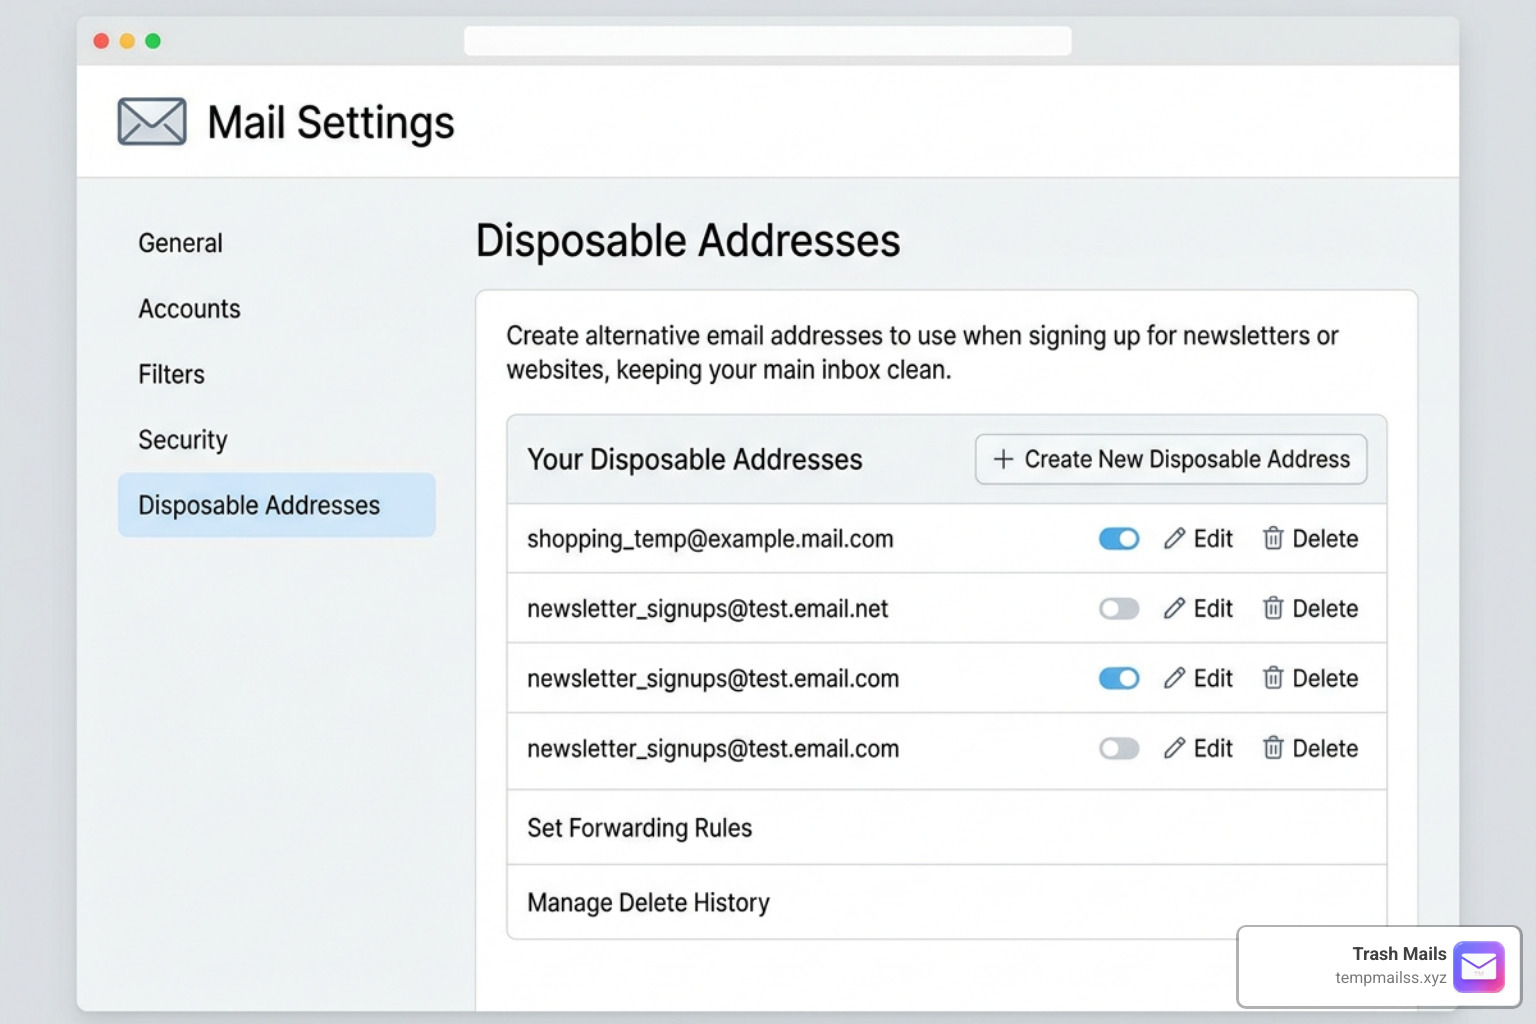Open the General settings section
Image resolution: width=1536 pixels, height=1024 pixels.
coord(180,243)
